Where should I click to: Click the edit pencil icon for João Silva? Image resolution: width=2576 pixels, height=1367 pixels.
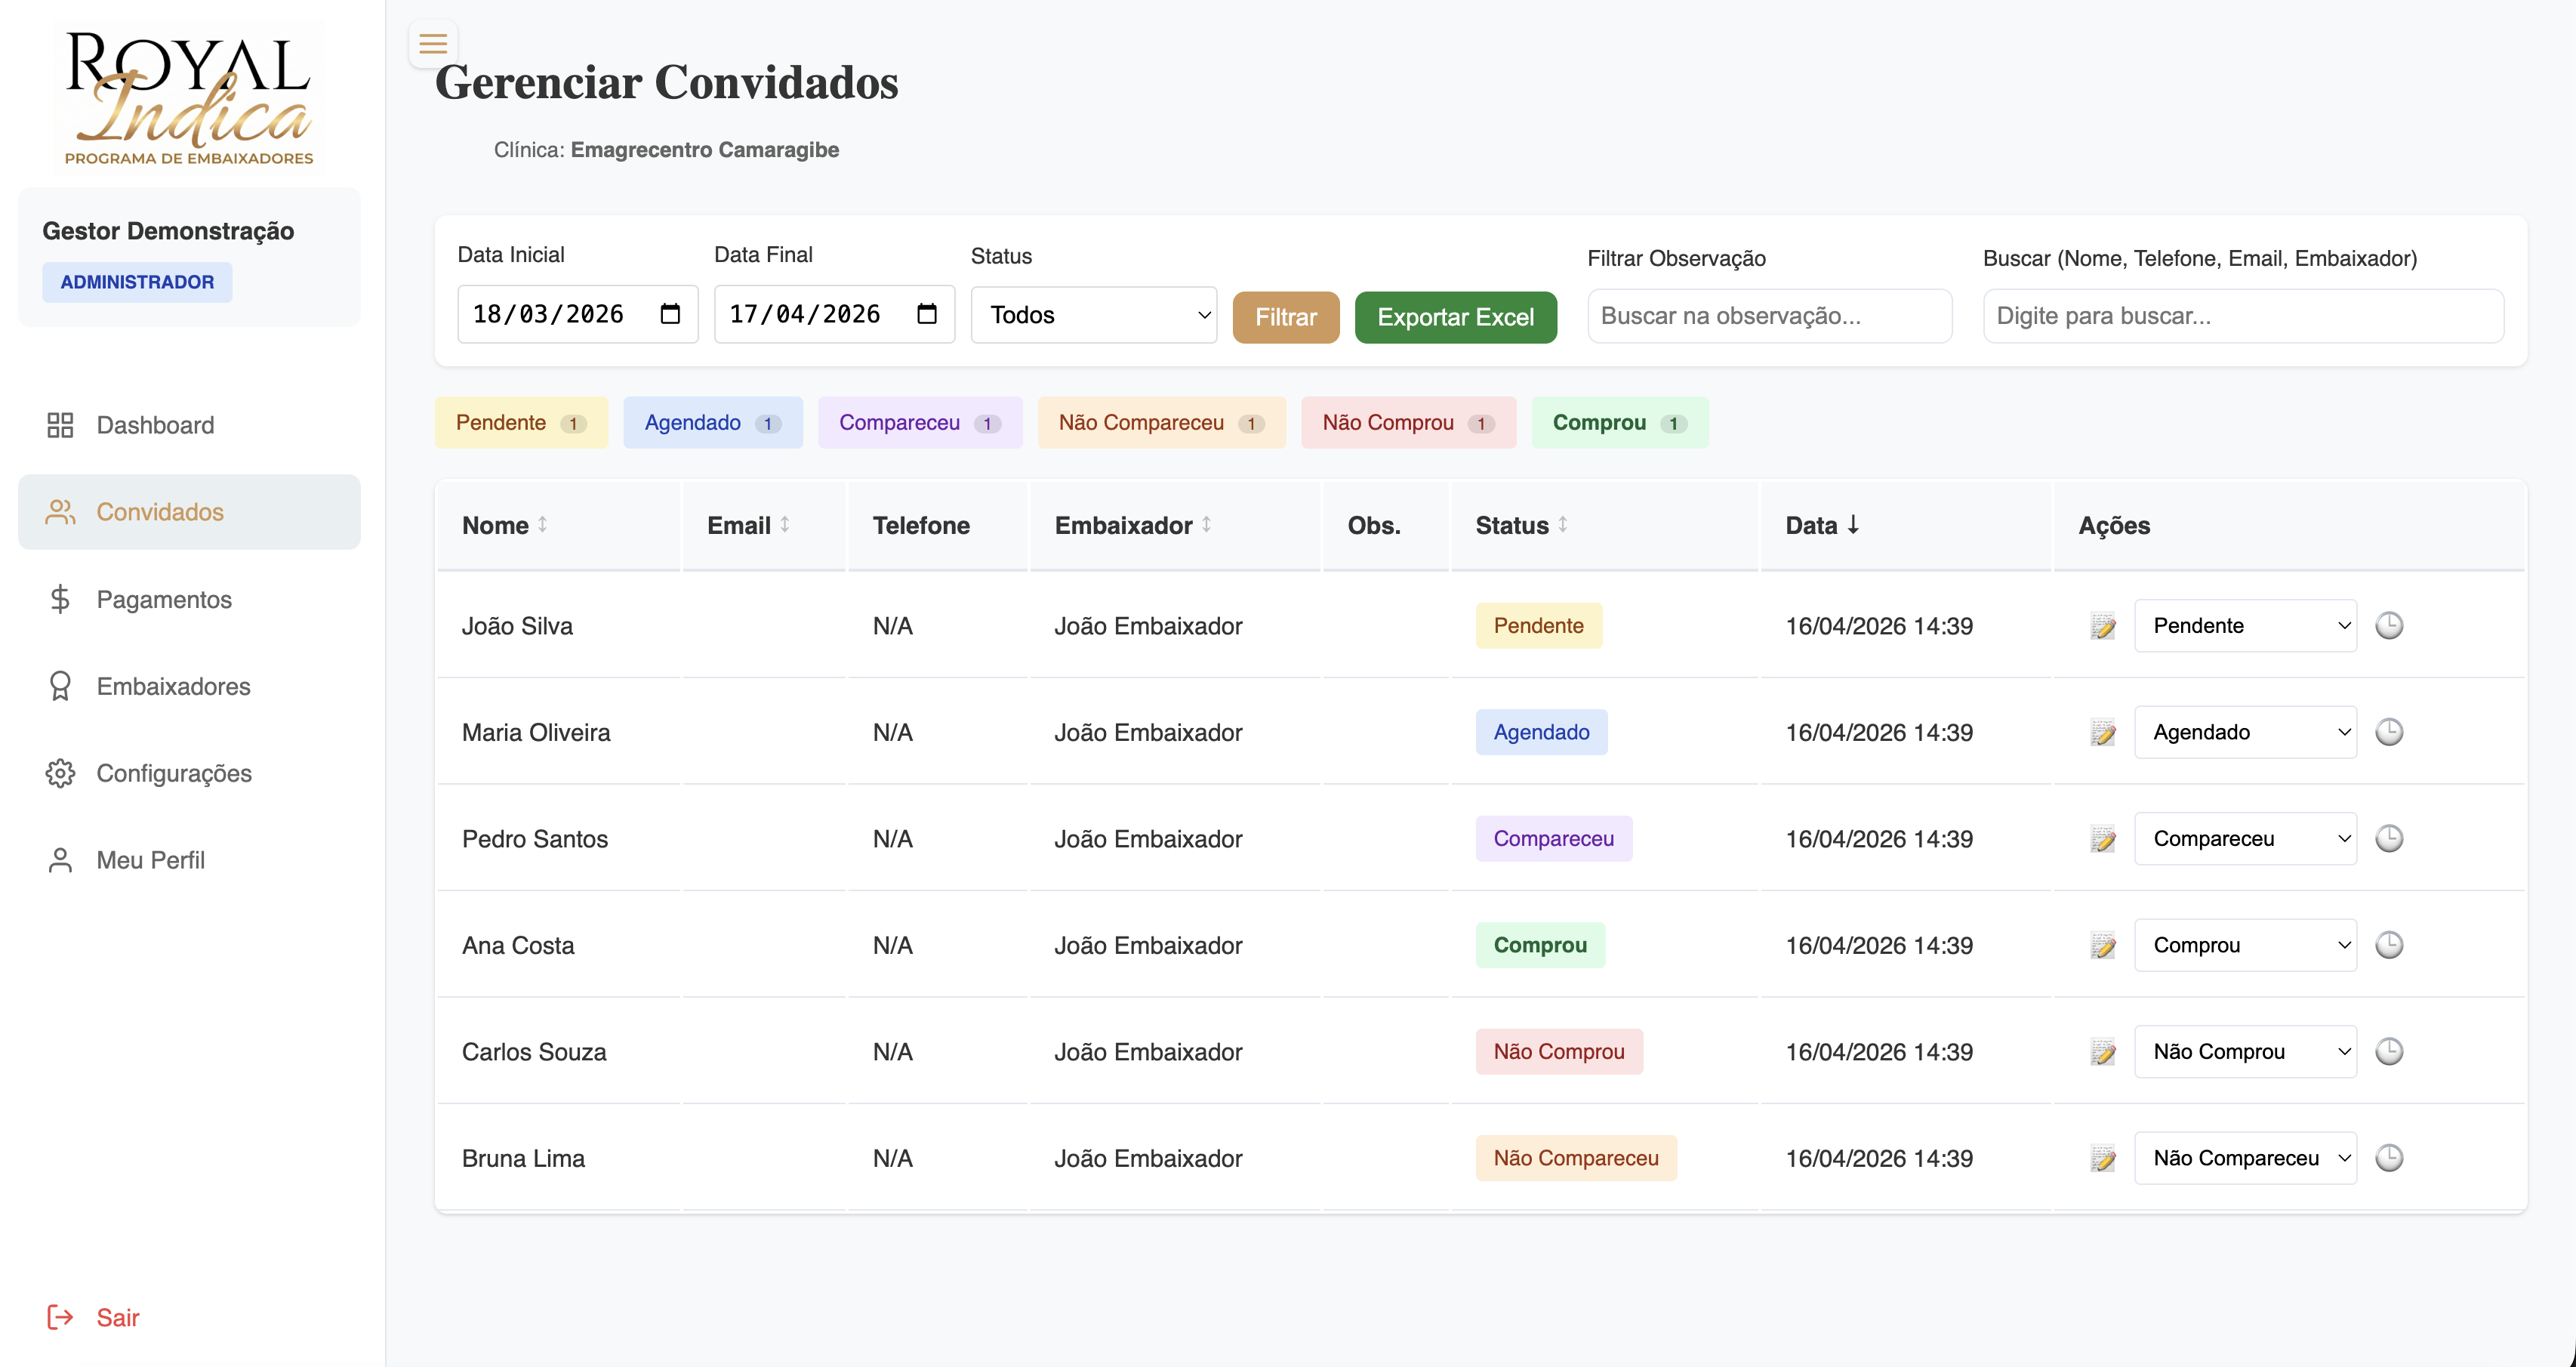tap(2103, 625)
